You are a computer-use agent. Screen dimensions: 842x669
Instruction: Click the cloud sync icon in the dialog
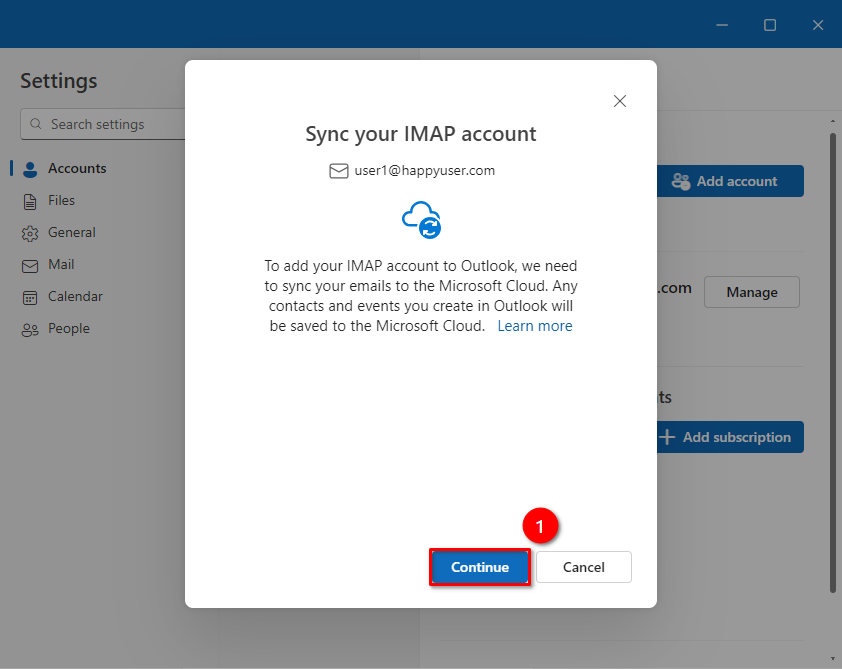[422, 220]
